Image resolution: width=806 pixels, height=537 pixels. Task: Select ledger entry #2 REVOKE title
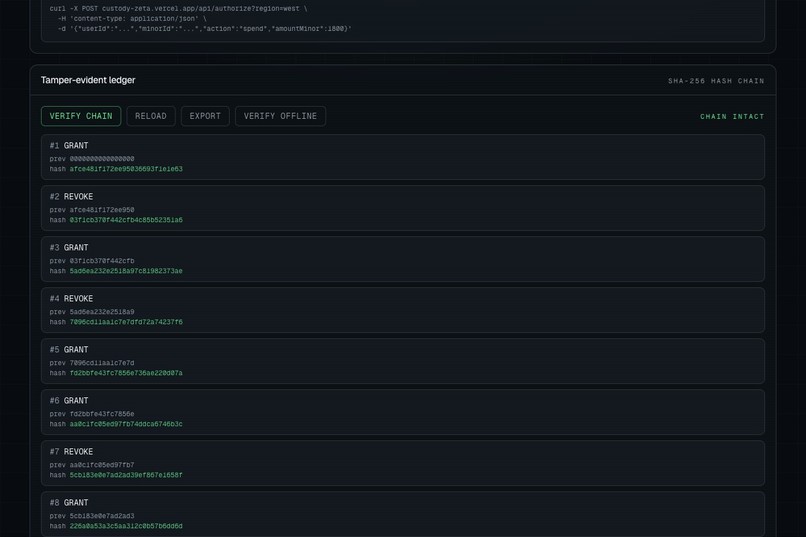pyautogui.click(x=71, y=196)
